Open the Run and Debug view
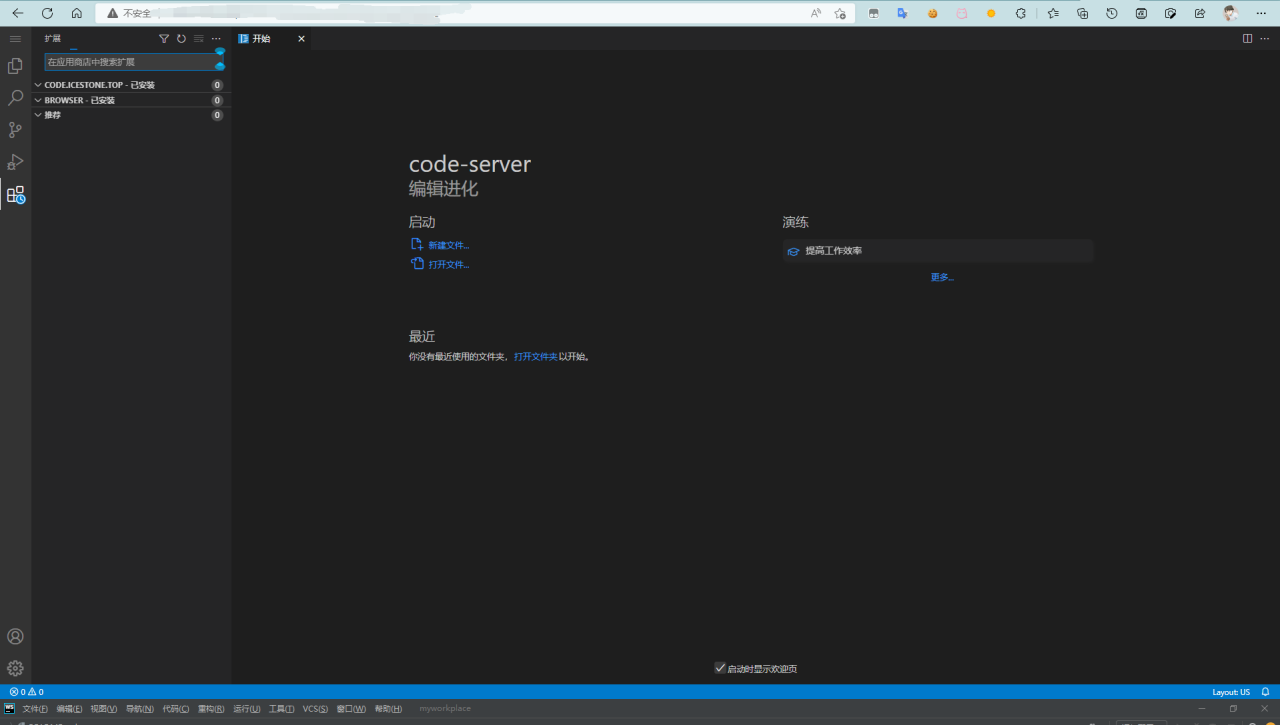 pos(15,162)
